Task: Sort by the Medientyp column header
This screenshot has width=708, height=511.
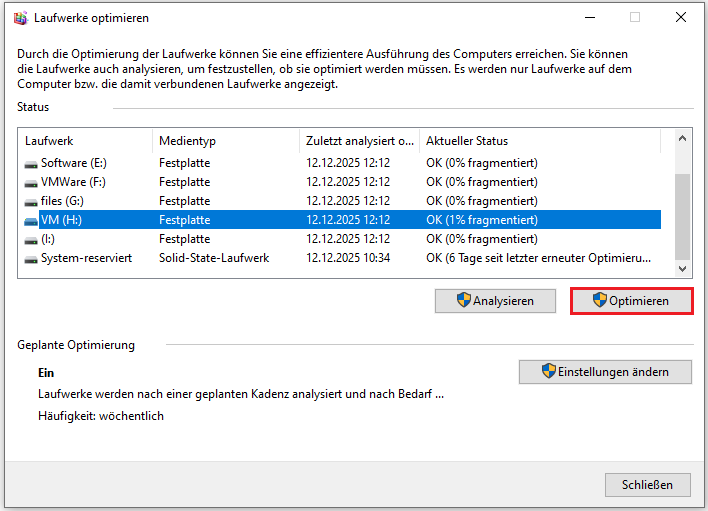Action: [226, 141]
